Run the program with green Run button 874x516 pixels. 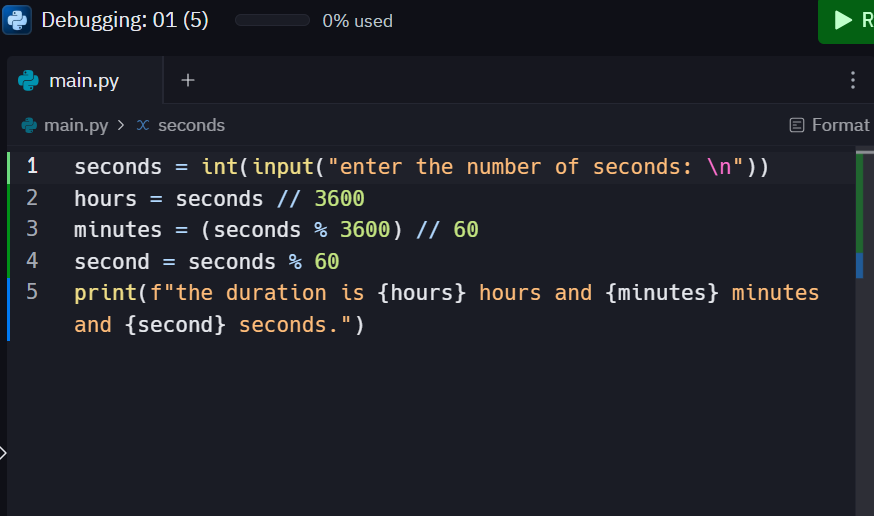click(x=846, y=21)
